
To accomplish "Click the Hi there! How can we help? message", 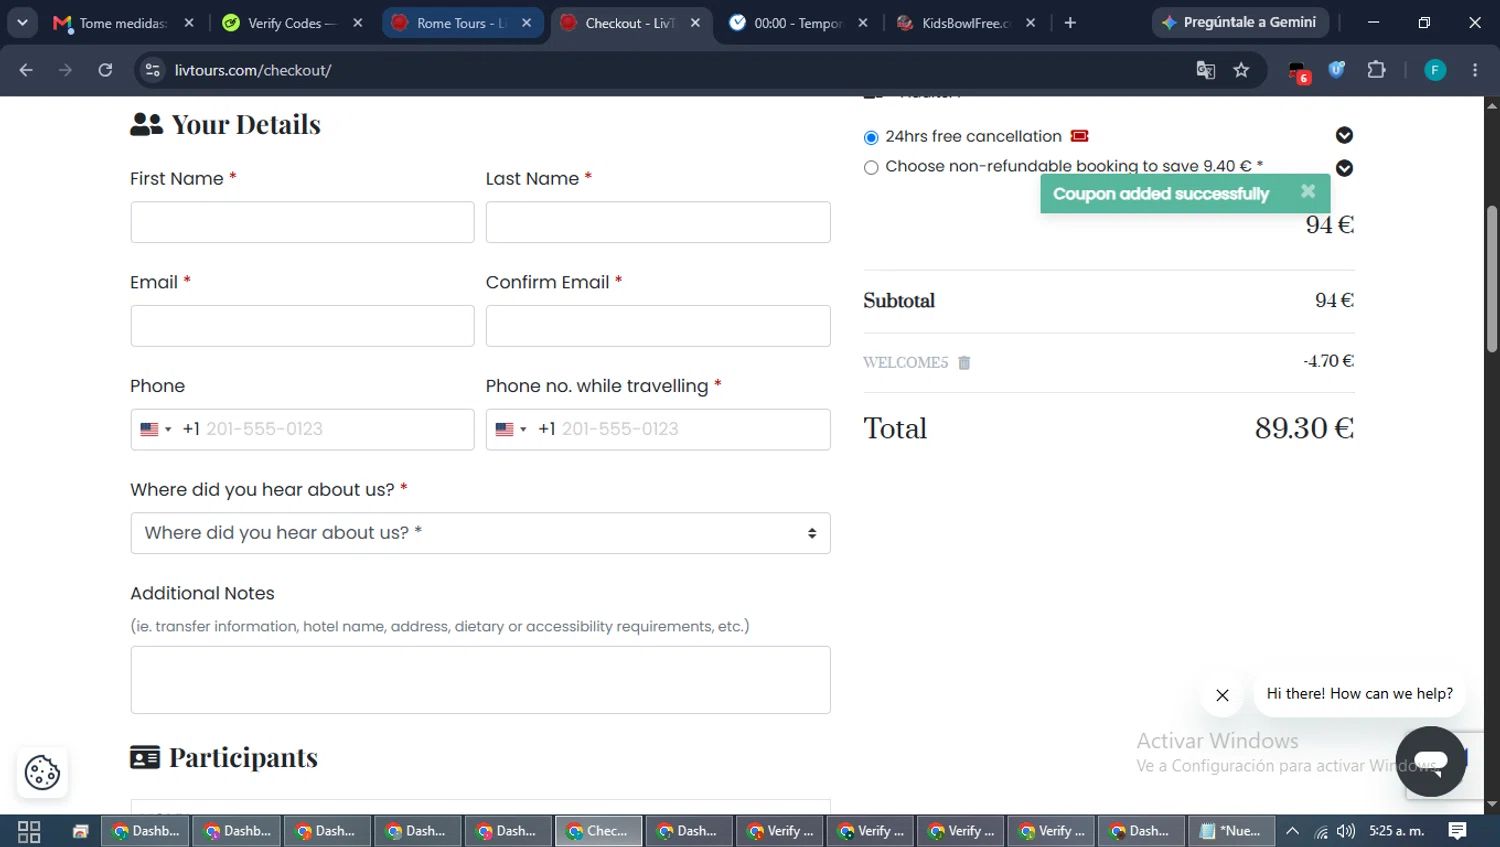I will (1359, 693).
